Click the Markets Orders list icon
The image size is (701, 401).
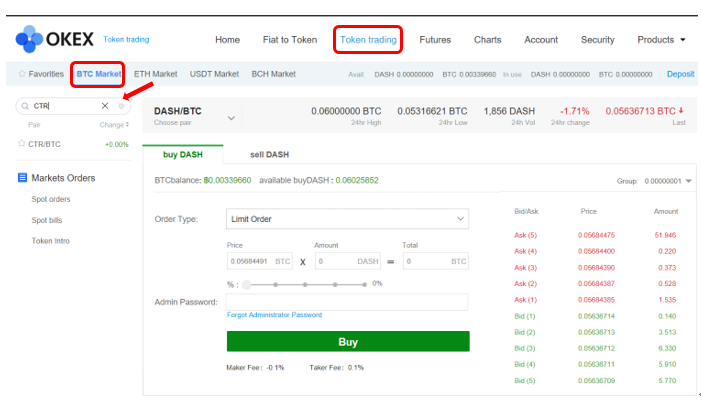22,178
